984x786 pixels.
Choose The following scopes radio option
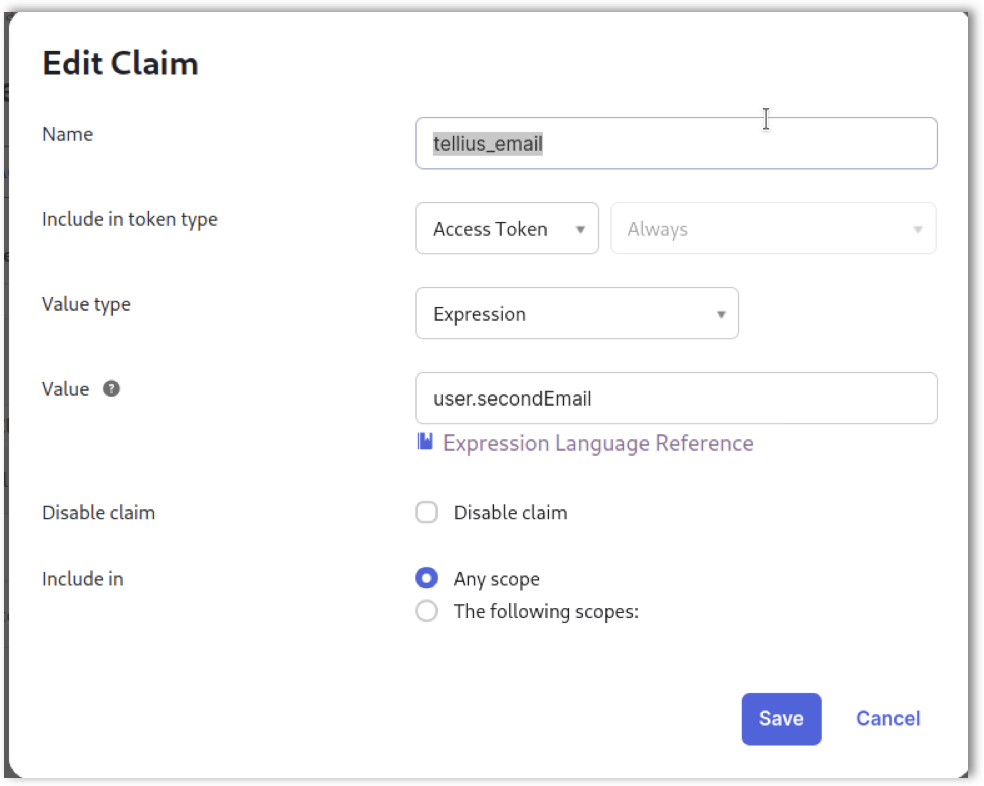click(x=427, y=611)
